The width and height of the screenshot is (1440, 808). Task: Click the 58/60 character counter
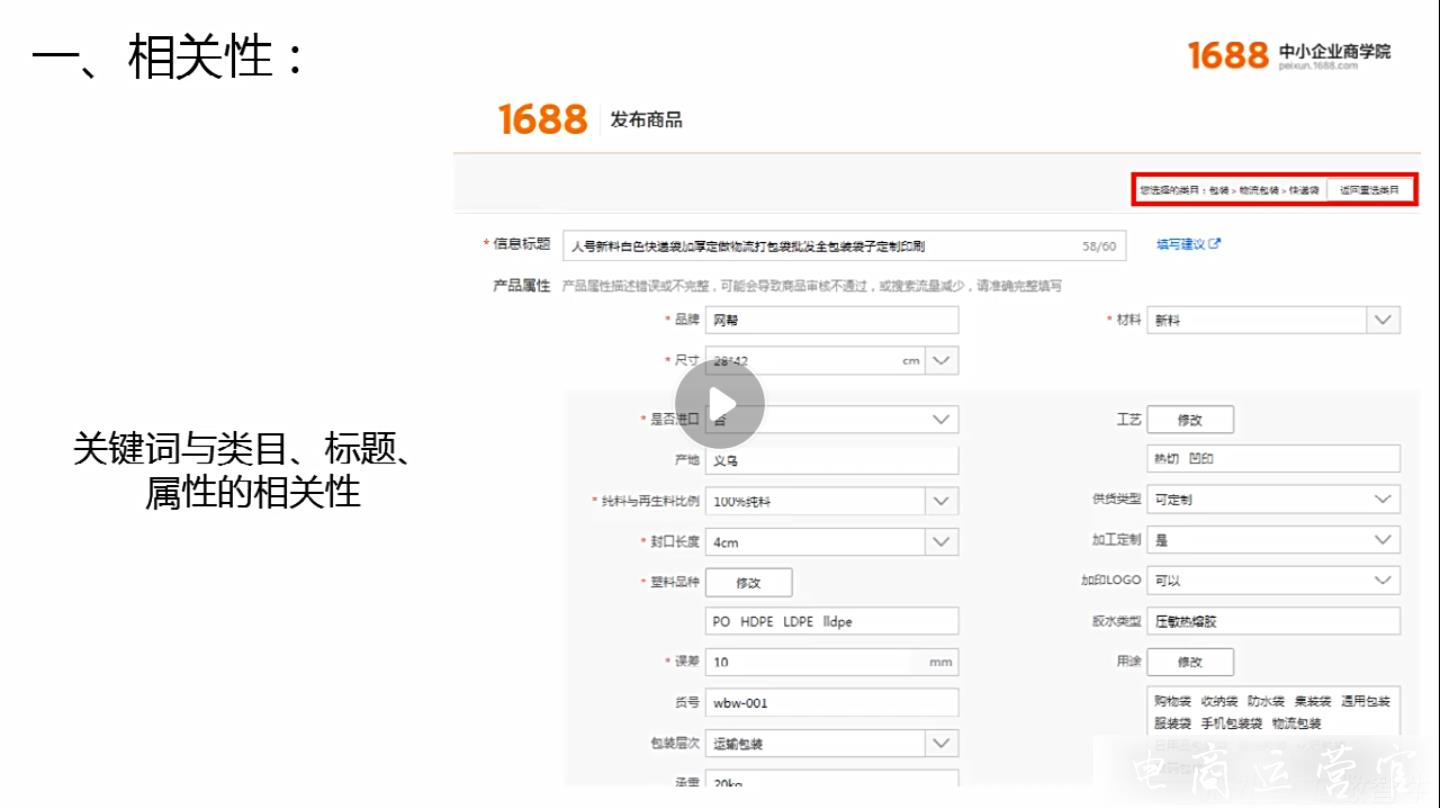pos(1099,245)
